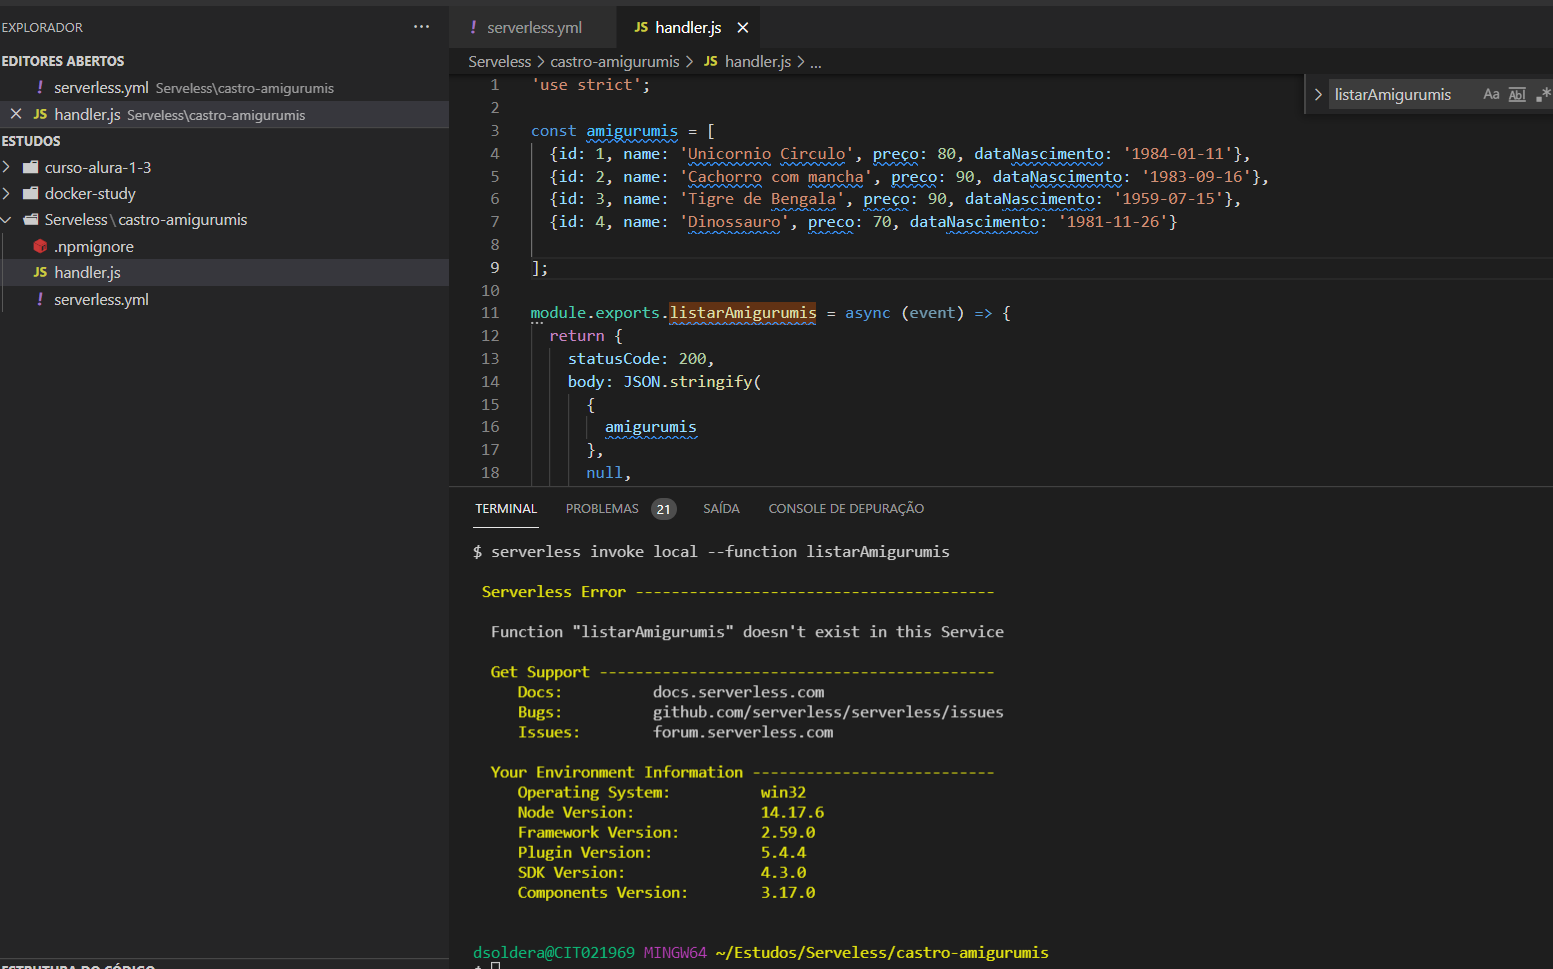Image resolution: width=1553 pixels, height=969 pixels.
Task: Collapse the EDITORES ABERTOS section
Action: pyautogui.click(x=63, y=61)
